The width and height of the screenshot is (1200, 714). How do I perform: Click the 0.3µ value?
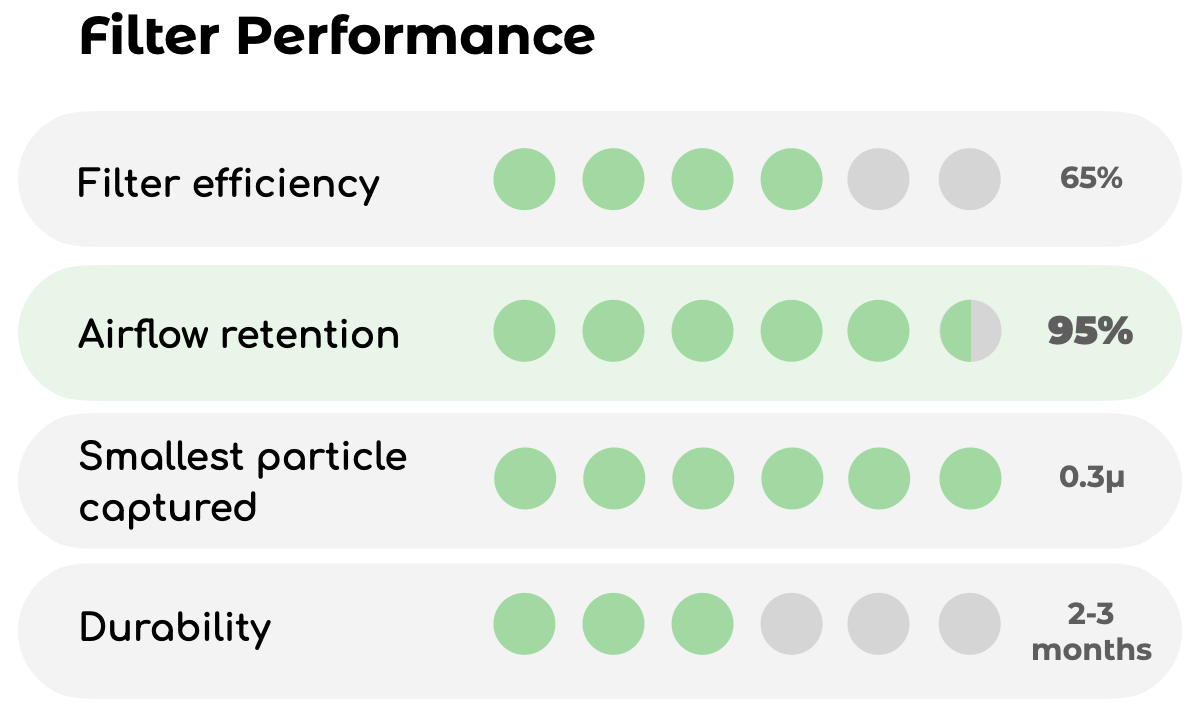[x=1092, y=478]
